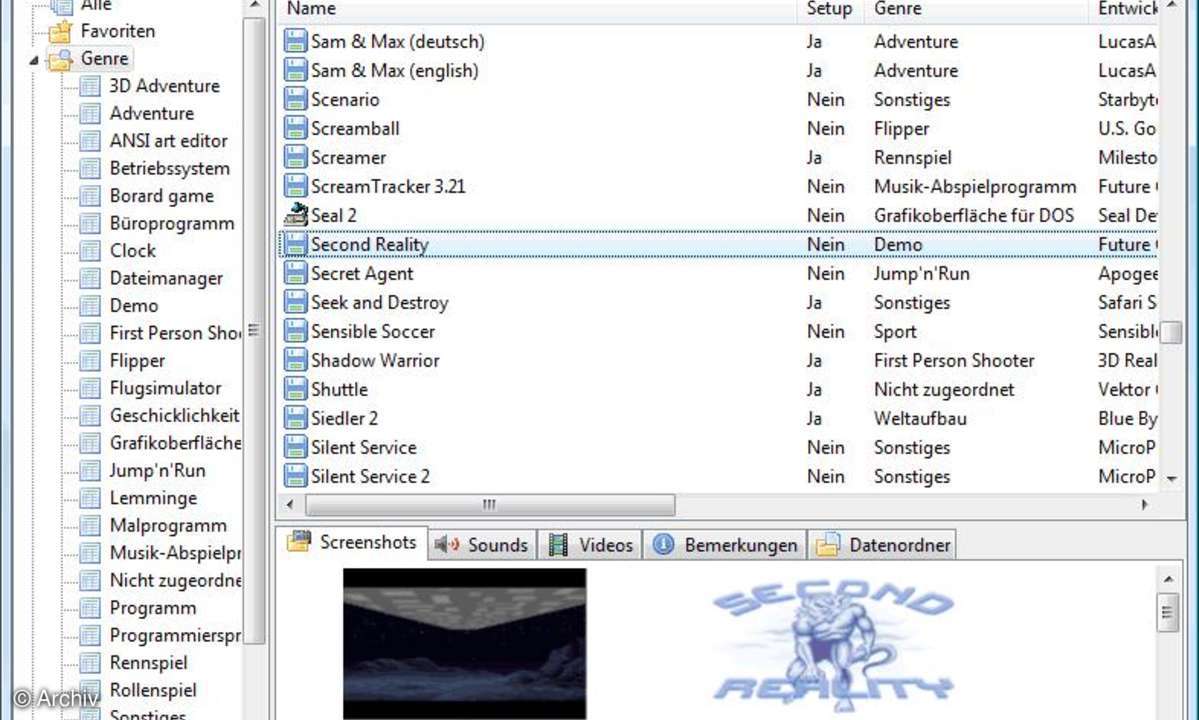Select the Favoriten tree item

point(118,31)
